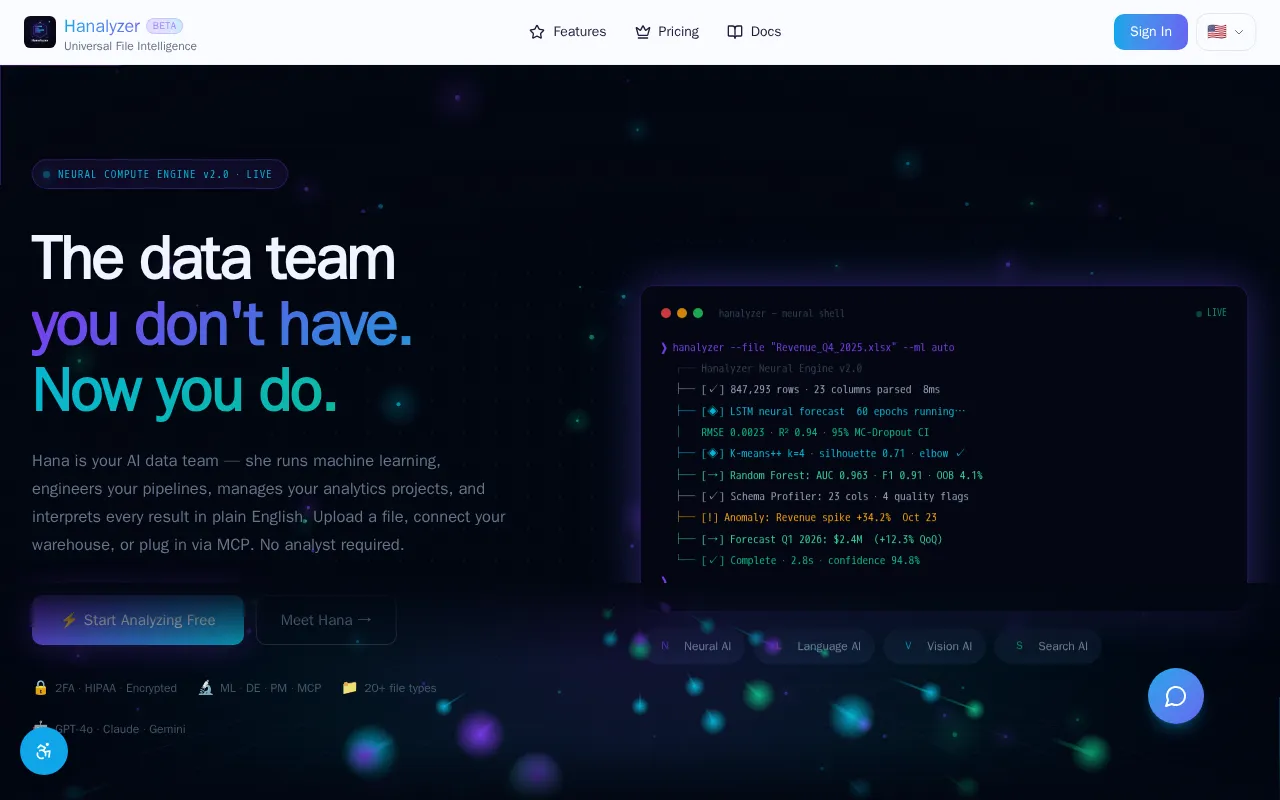This screenshot has height=800, width=1280.
Task: Click the '2FA · HIPAA · Encrypted' text
Action: [x=116, y=688]
